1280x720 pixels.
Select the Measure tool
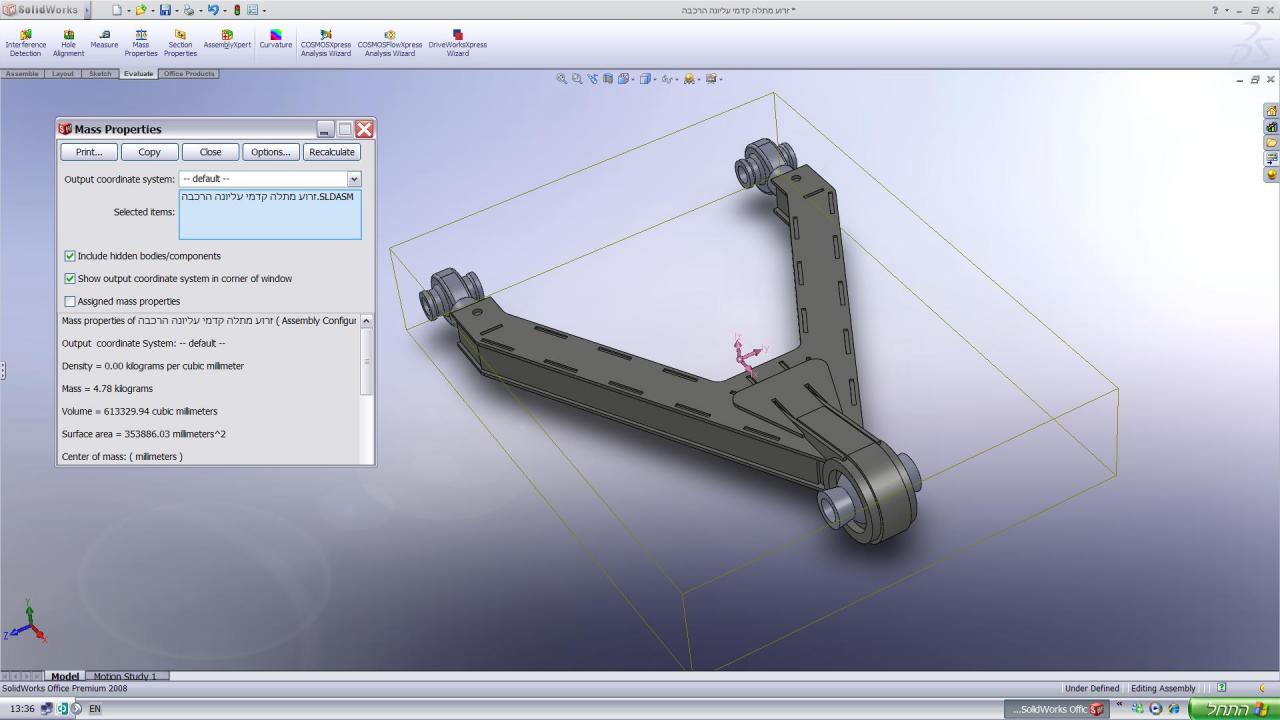(104, 40)
